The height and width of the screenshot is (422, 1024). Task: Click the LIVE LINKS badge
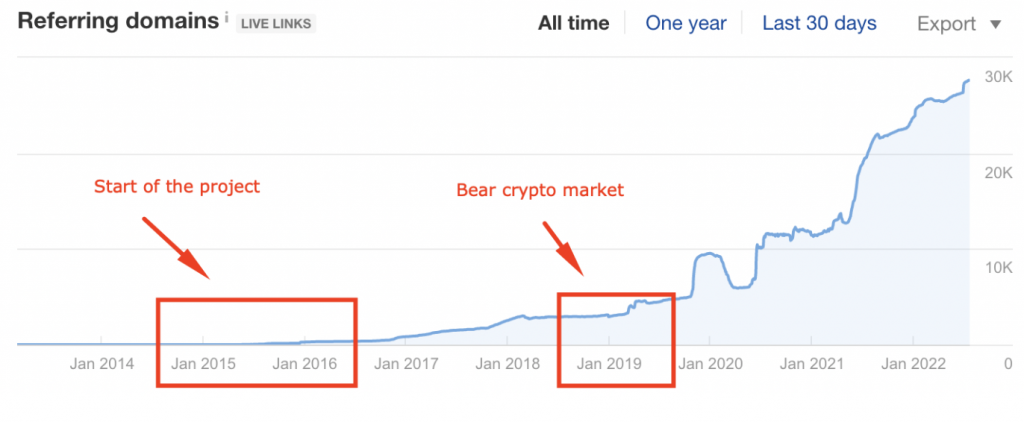[x=275, y=24]
